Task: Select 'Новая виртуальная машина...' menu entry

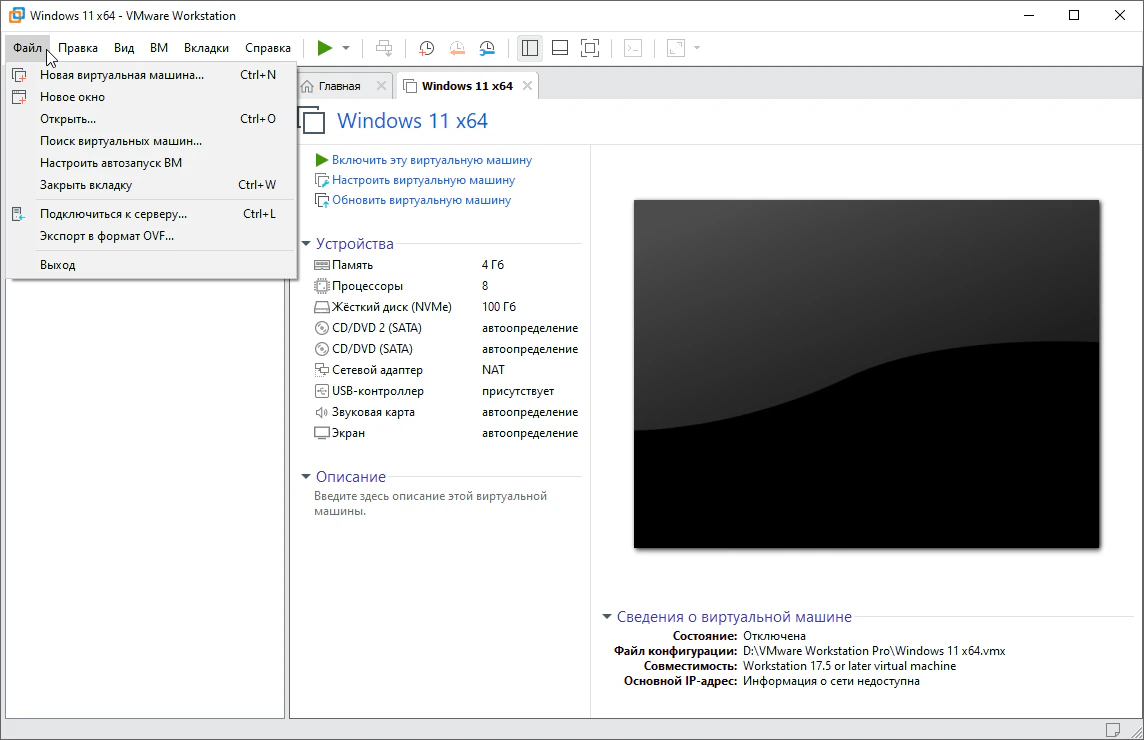Action: click(121, 75)
